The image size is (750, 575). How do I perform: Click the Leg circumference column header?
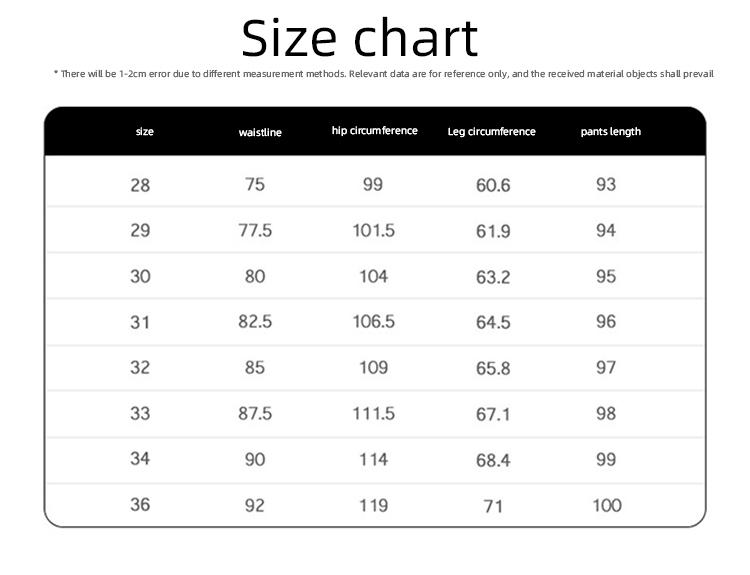click(491, 132)
